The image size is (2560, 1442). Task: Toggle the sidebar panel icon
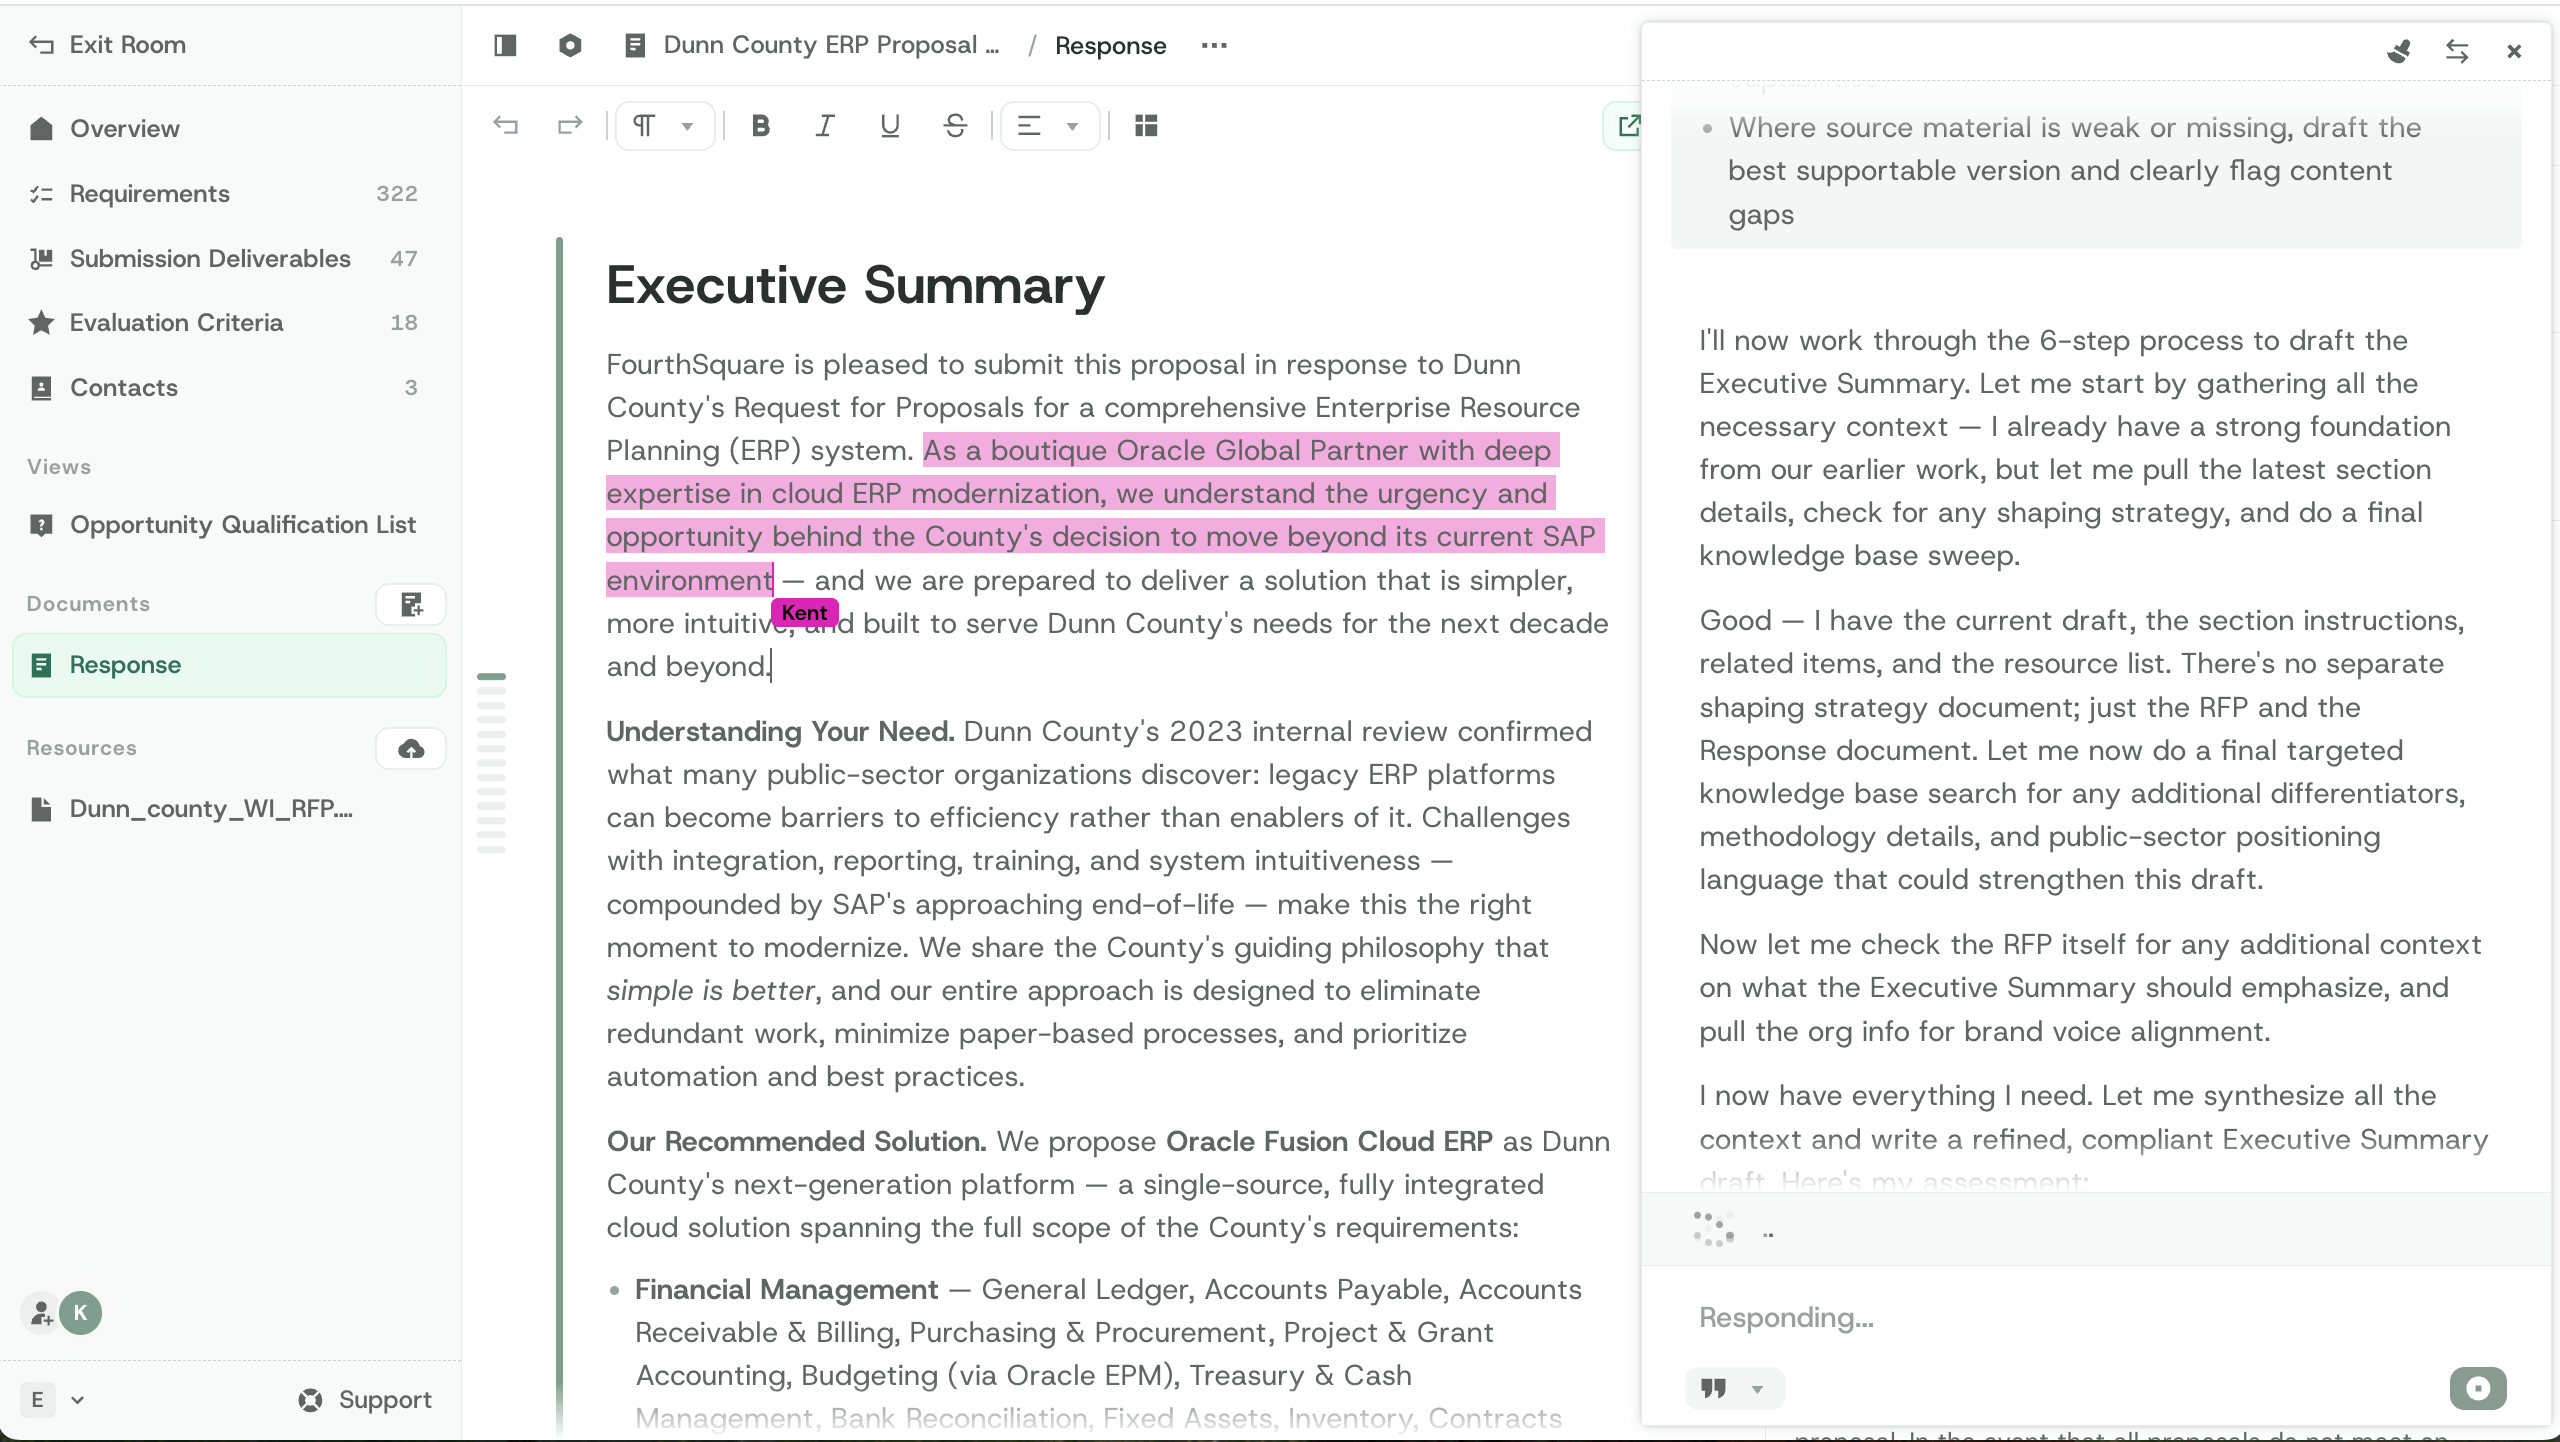[505, 45]
